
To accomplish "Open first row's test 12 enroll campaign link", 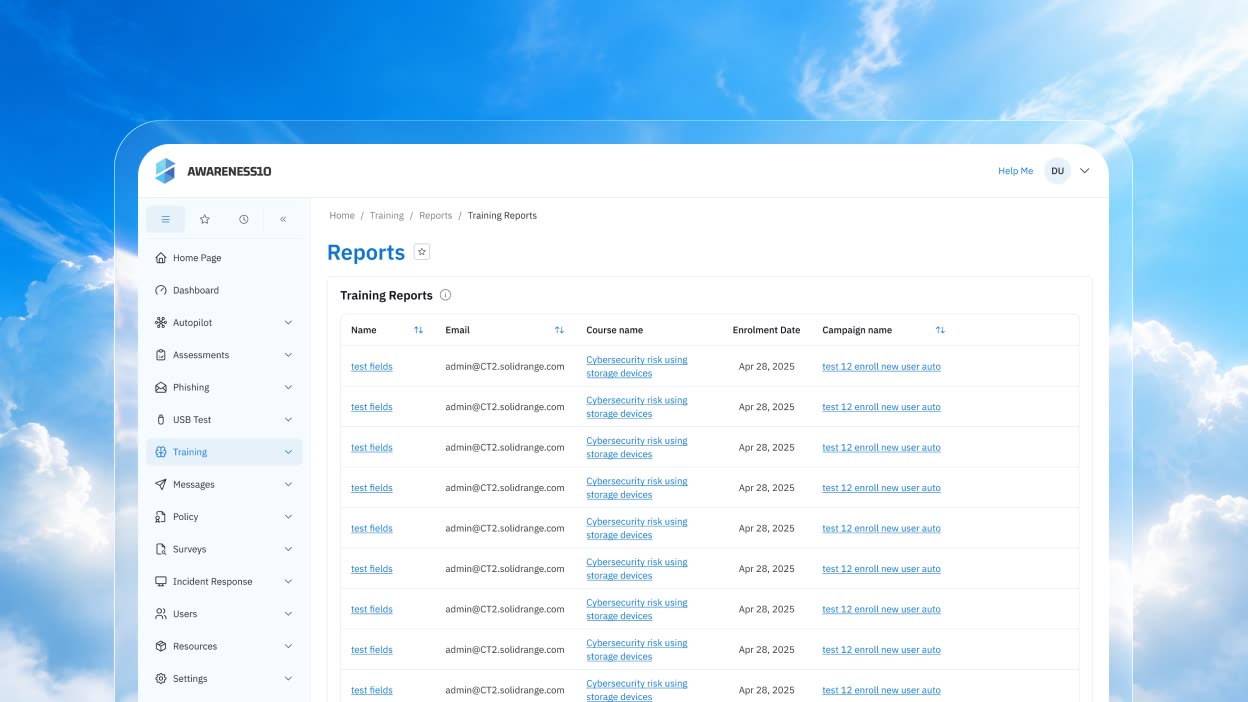I will [x=881, y=367].
